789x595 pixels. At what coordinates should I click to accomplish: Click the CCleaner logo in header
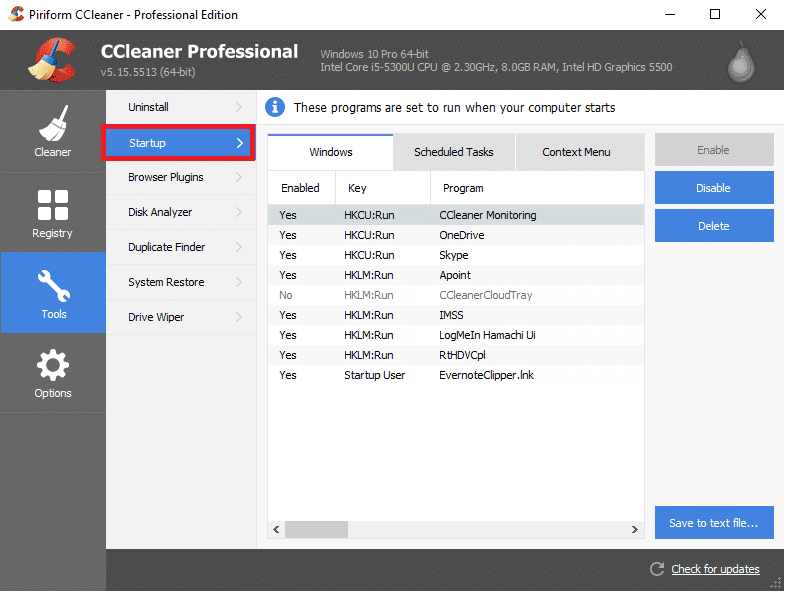point(51,60)
